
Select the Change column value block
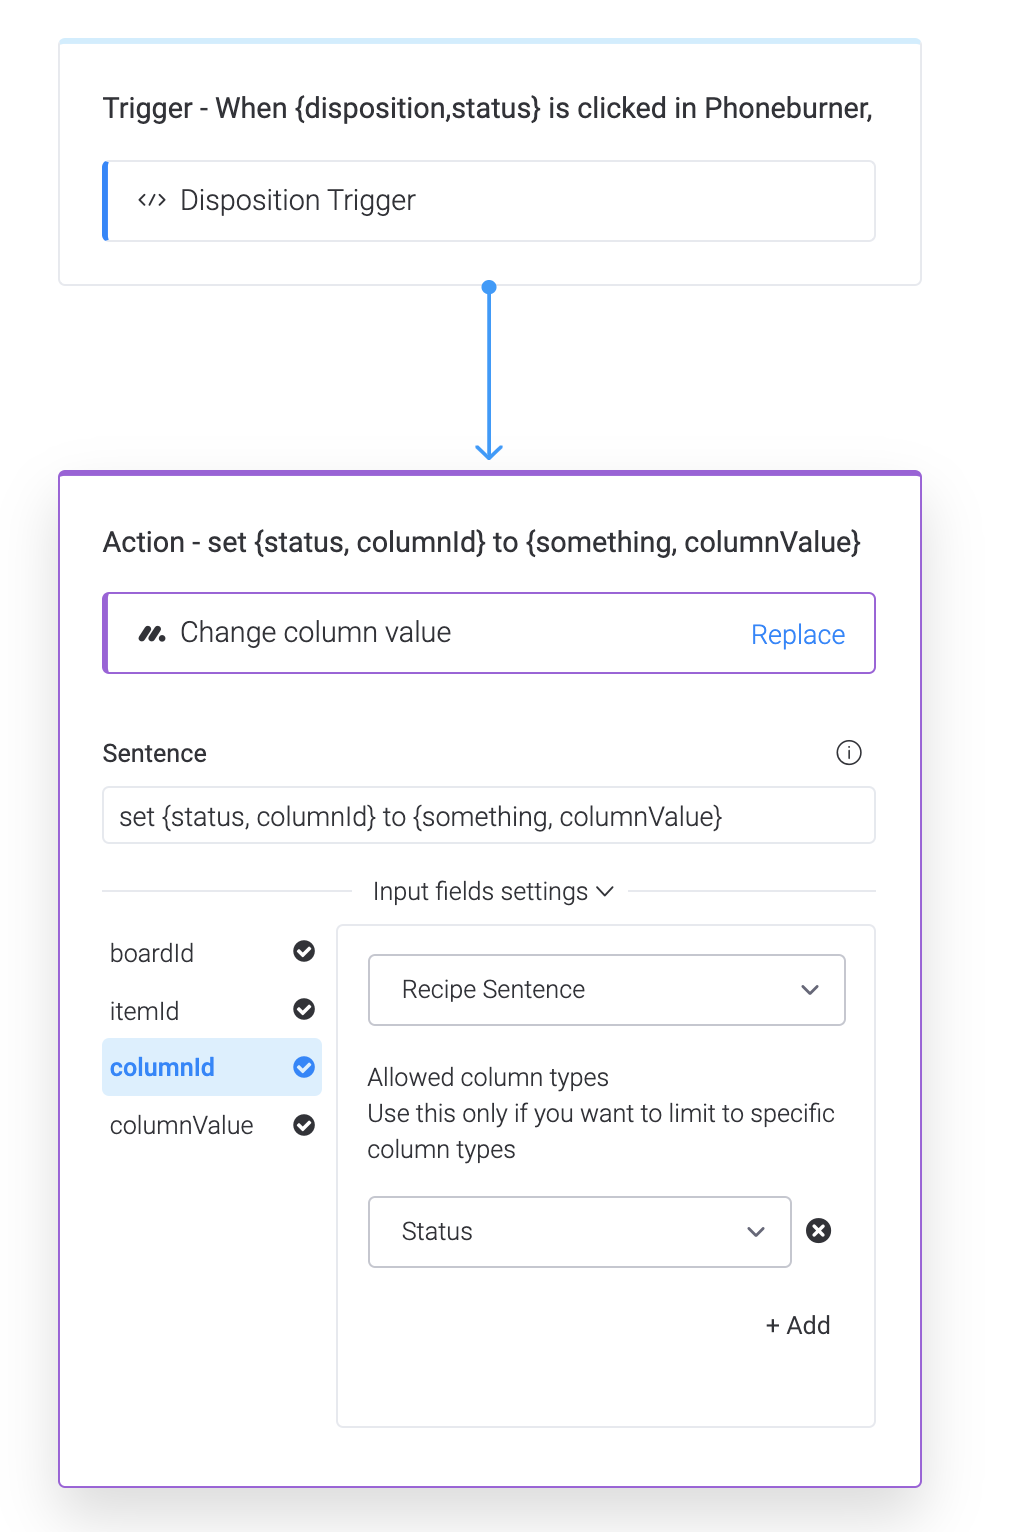point(489,633)
